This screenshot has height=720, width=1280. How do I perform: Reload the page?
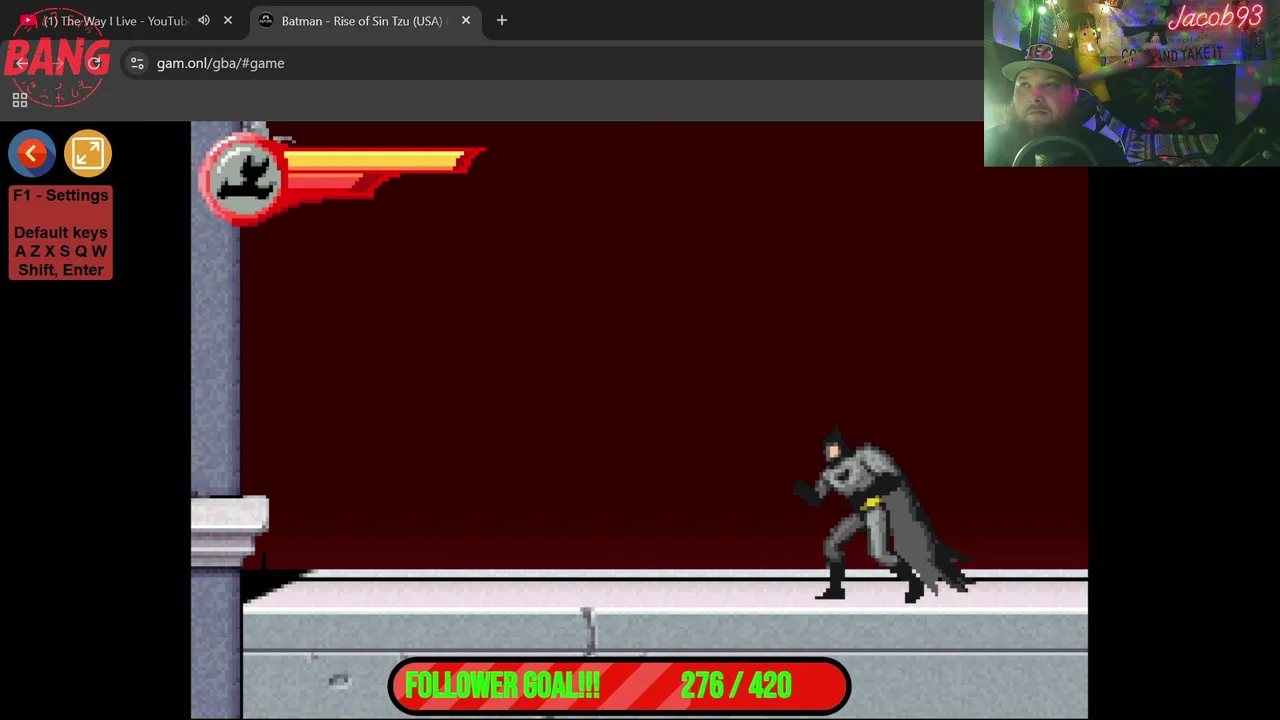tap(95, 63)
